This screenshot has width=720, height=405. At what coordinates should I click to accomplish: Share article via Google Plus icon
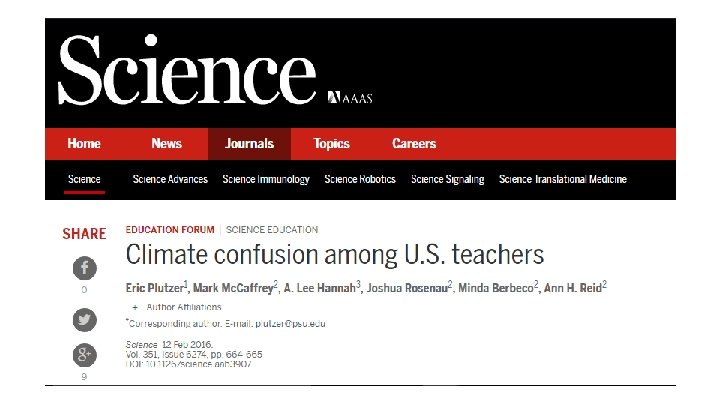pos(84,354)
